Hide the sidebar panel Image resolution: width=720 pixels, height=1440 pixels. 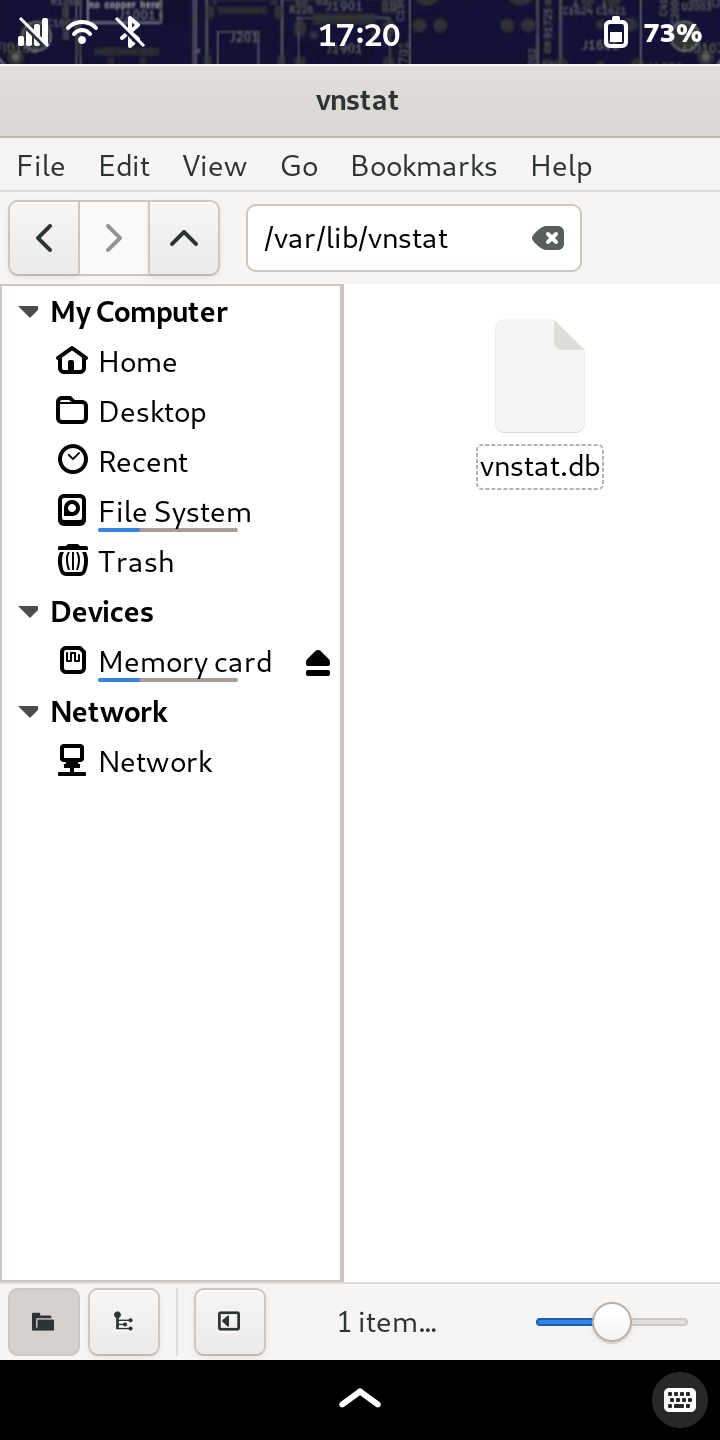point(230,1322)
